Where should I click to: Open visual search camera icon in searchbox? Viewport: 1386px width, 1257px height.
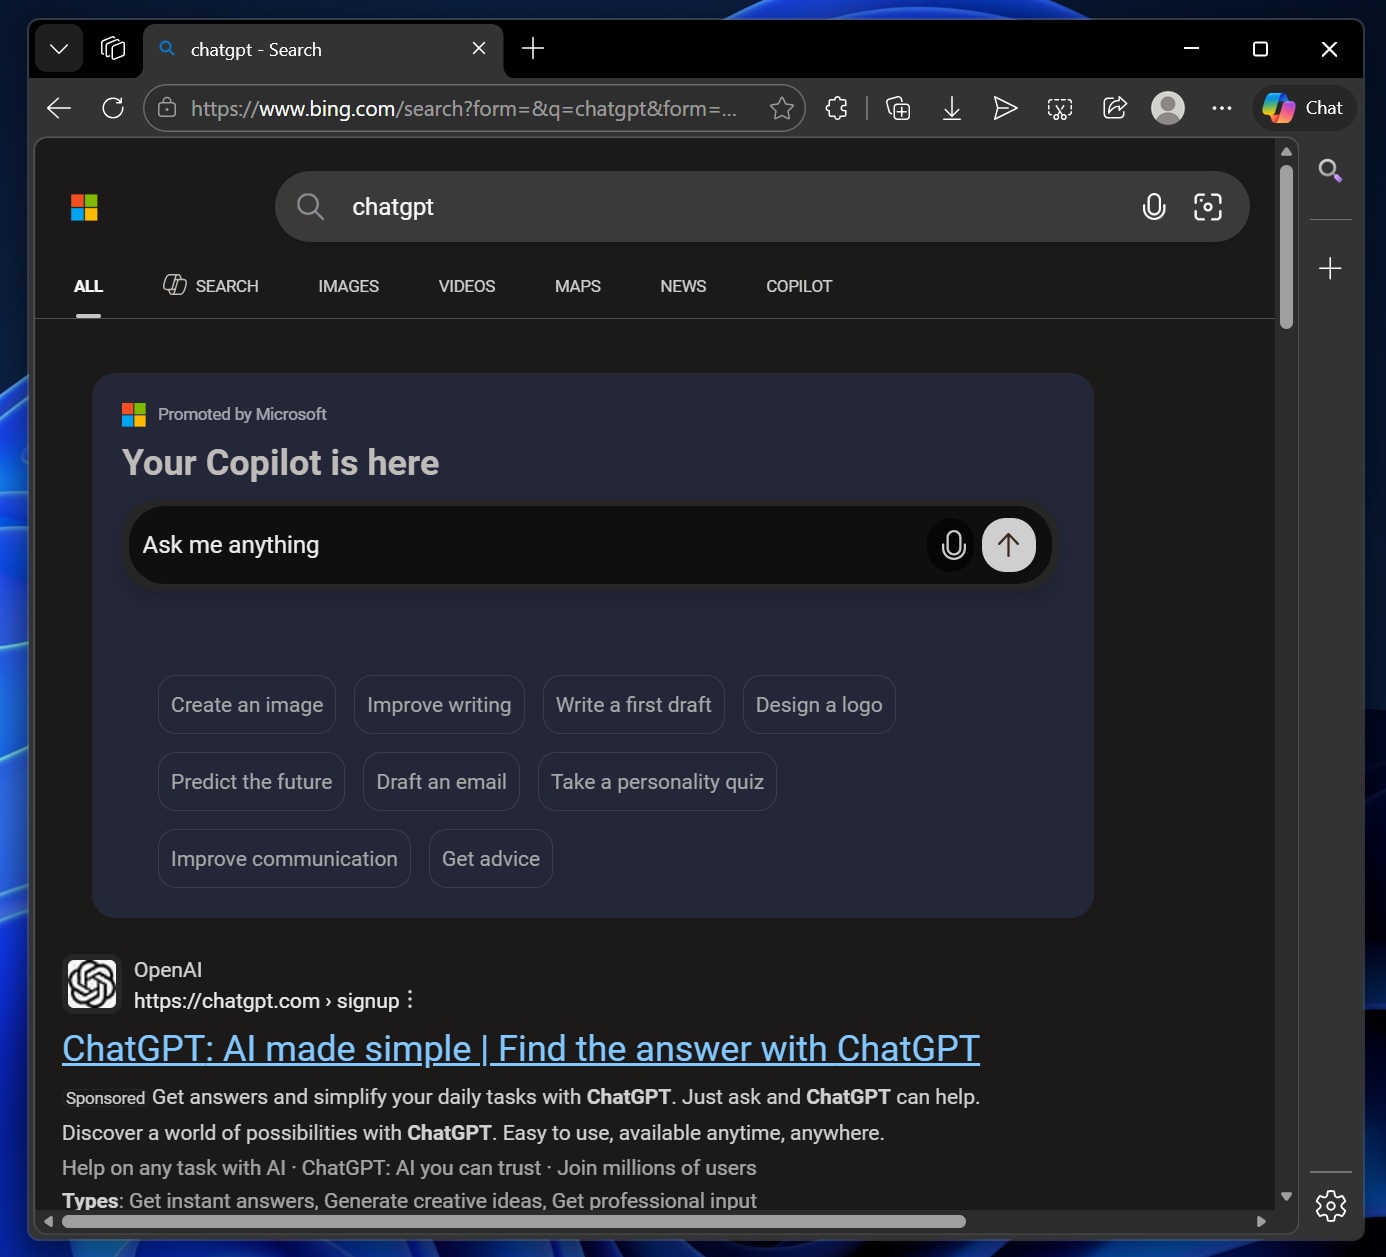pyautogui.click(x=1207, y=207)
